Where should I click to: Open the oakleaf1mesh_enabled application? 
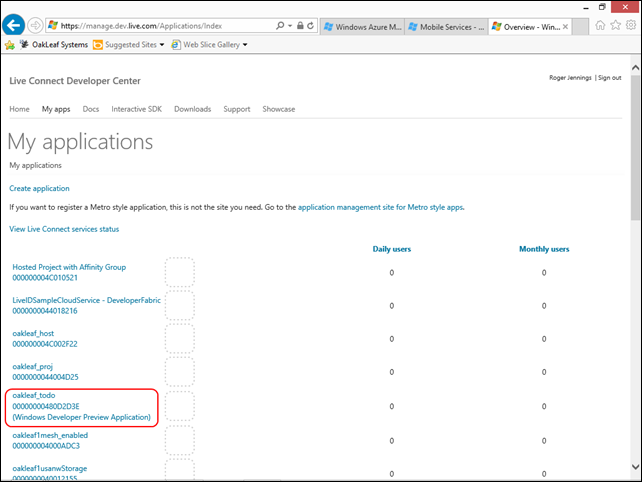pos(50,435)
